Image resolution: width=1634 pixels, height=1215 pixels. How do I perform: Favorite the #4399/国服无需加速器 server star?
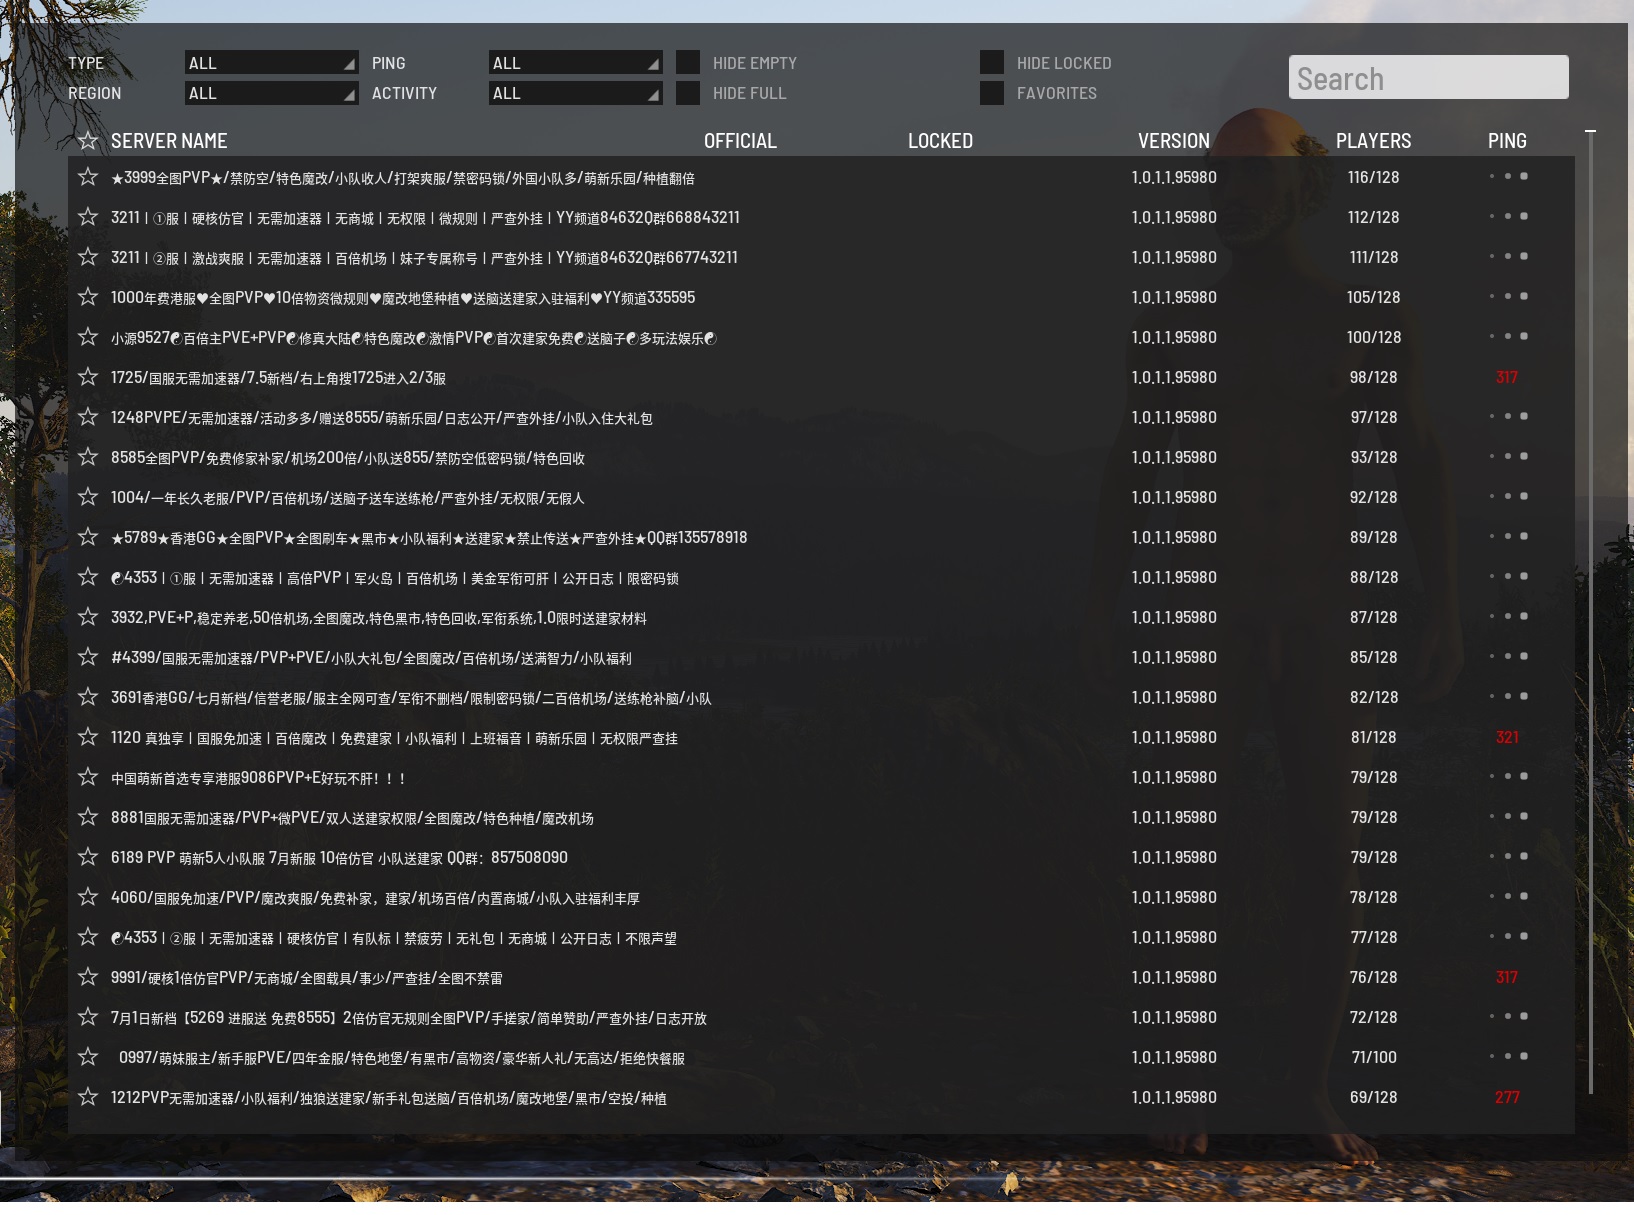(x=88, y=657)
